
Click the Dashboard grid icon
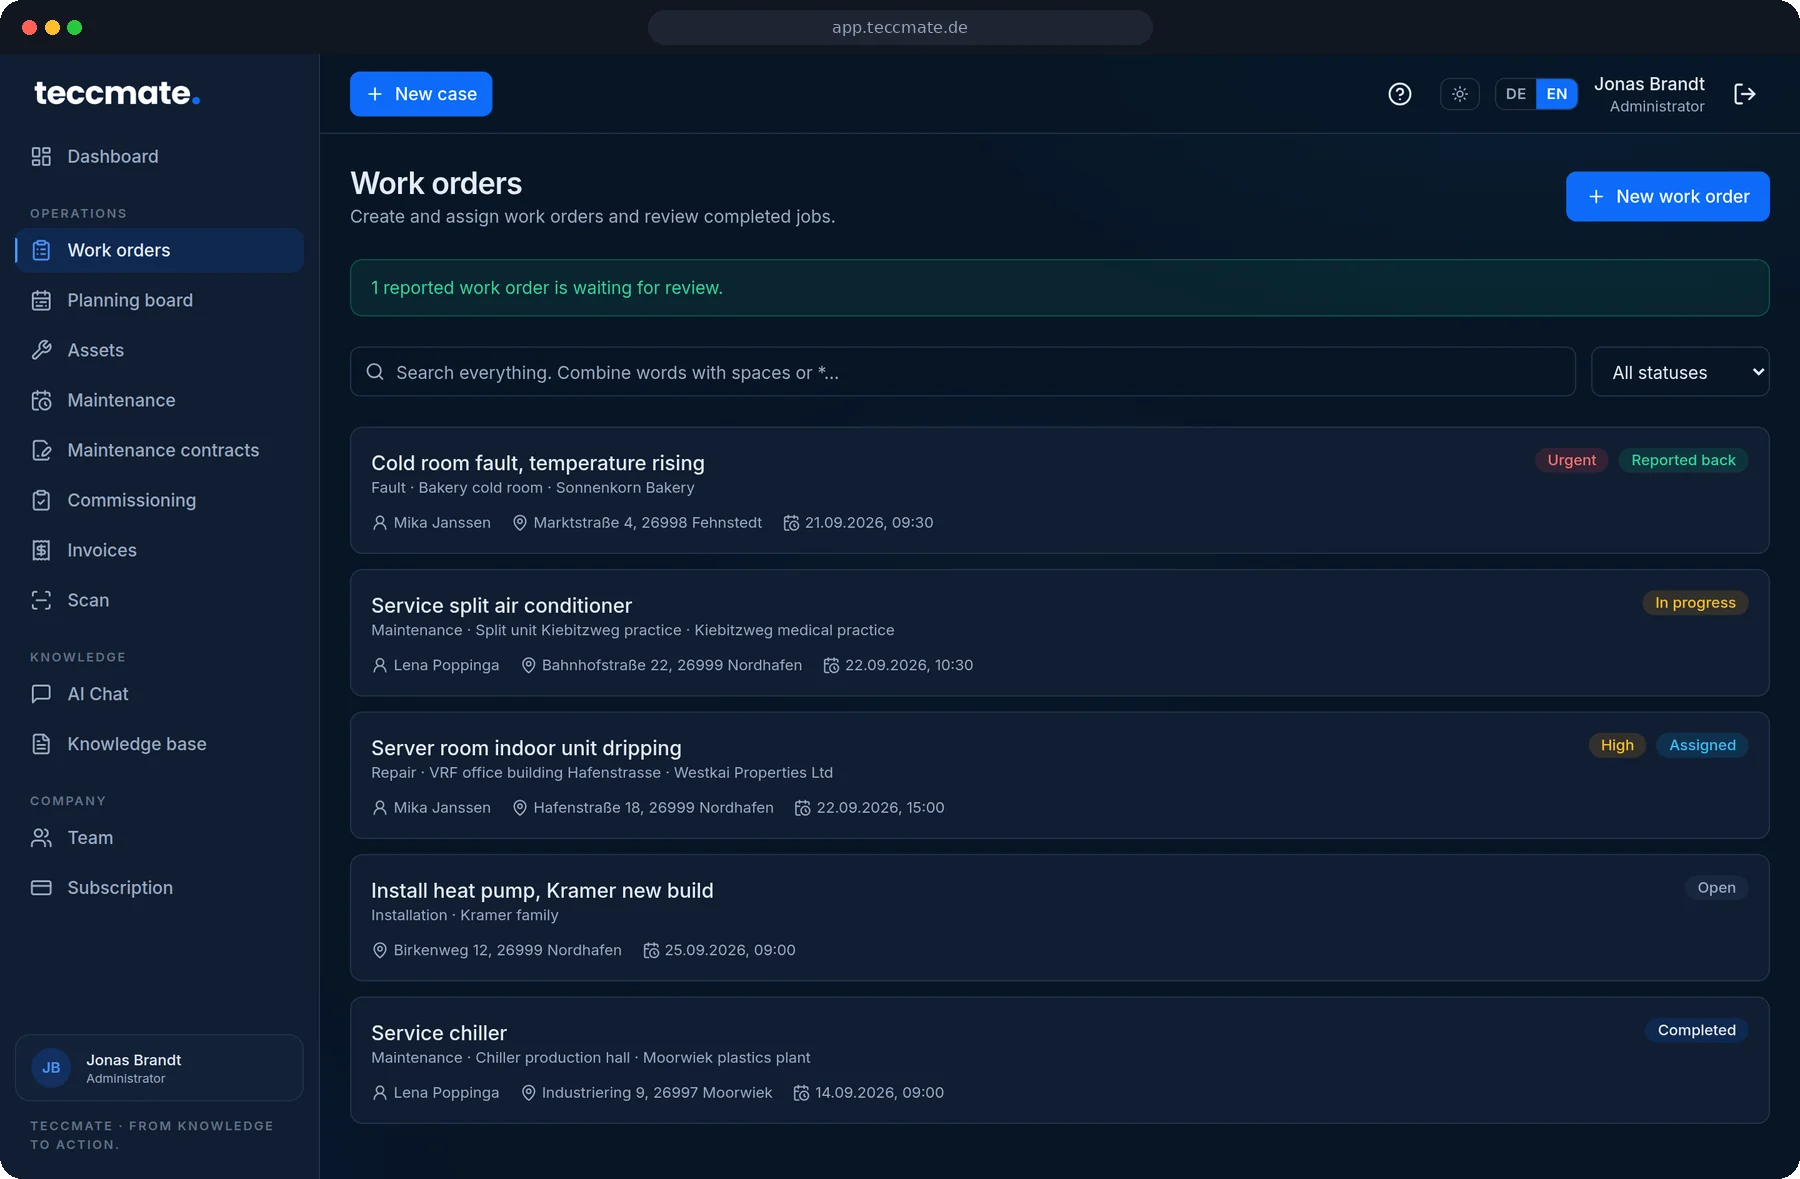click(41, 156)
